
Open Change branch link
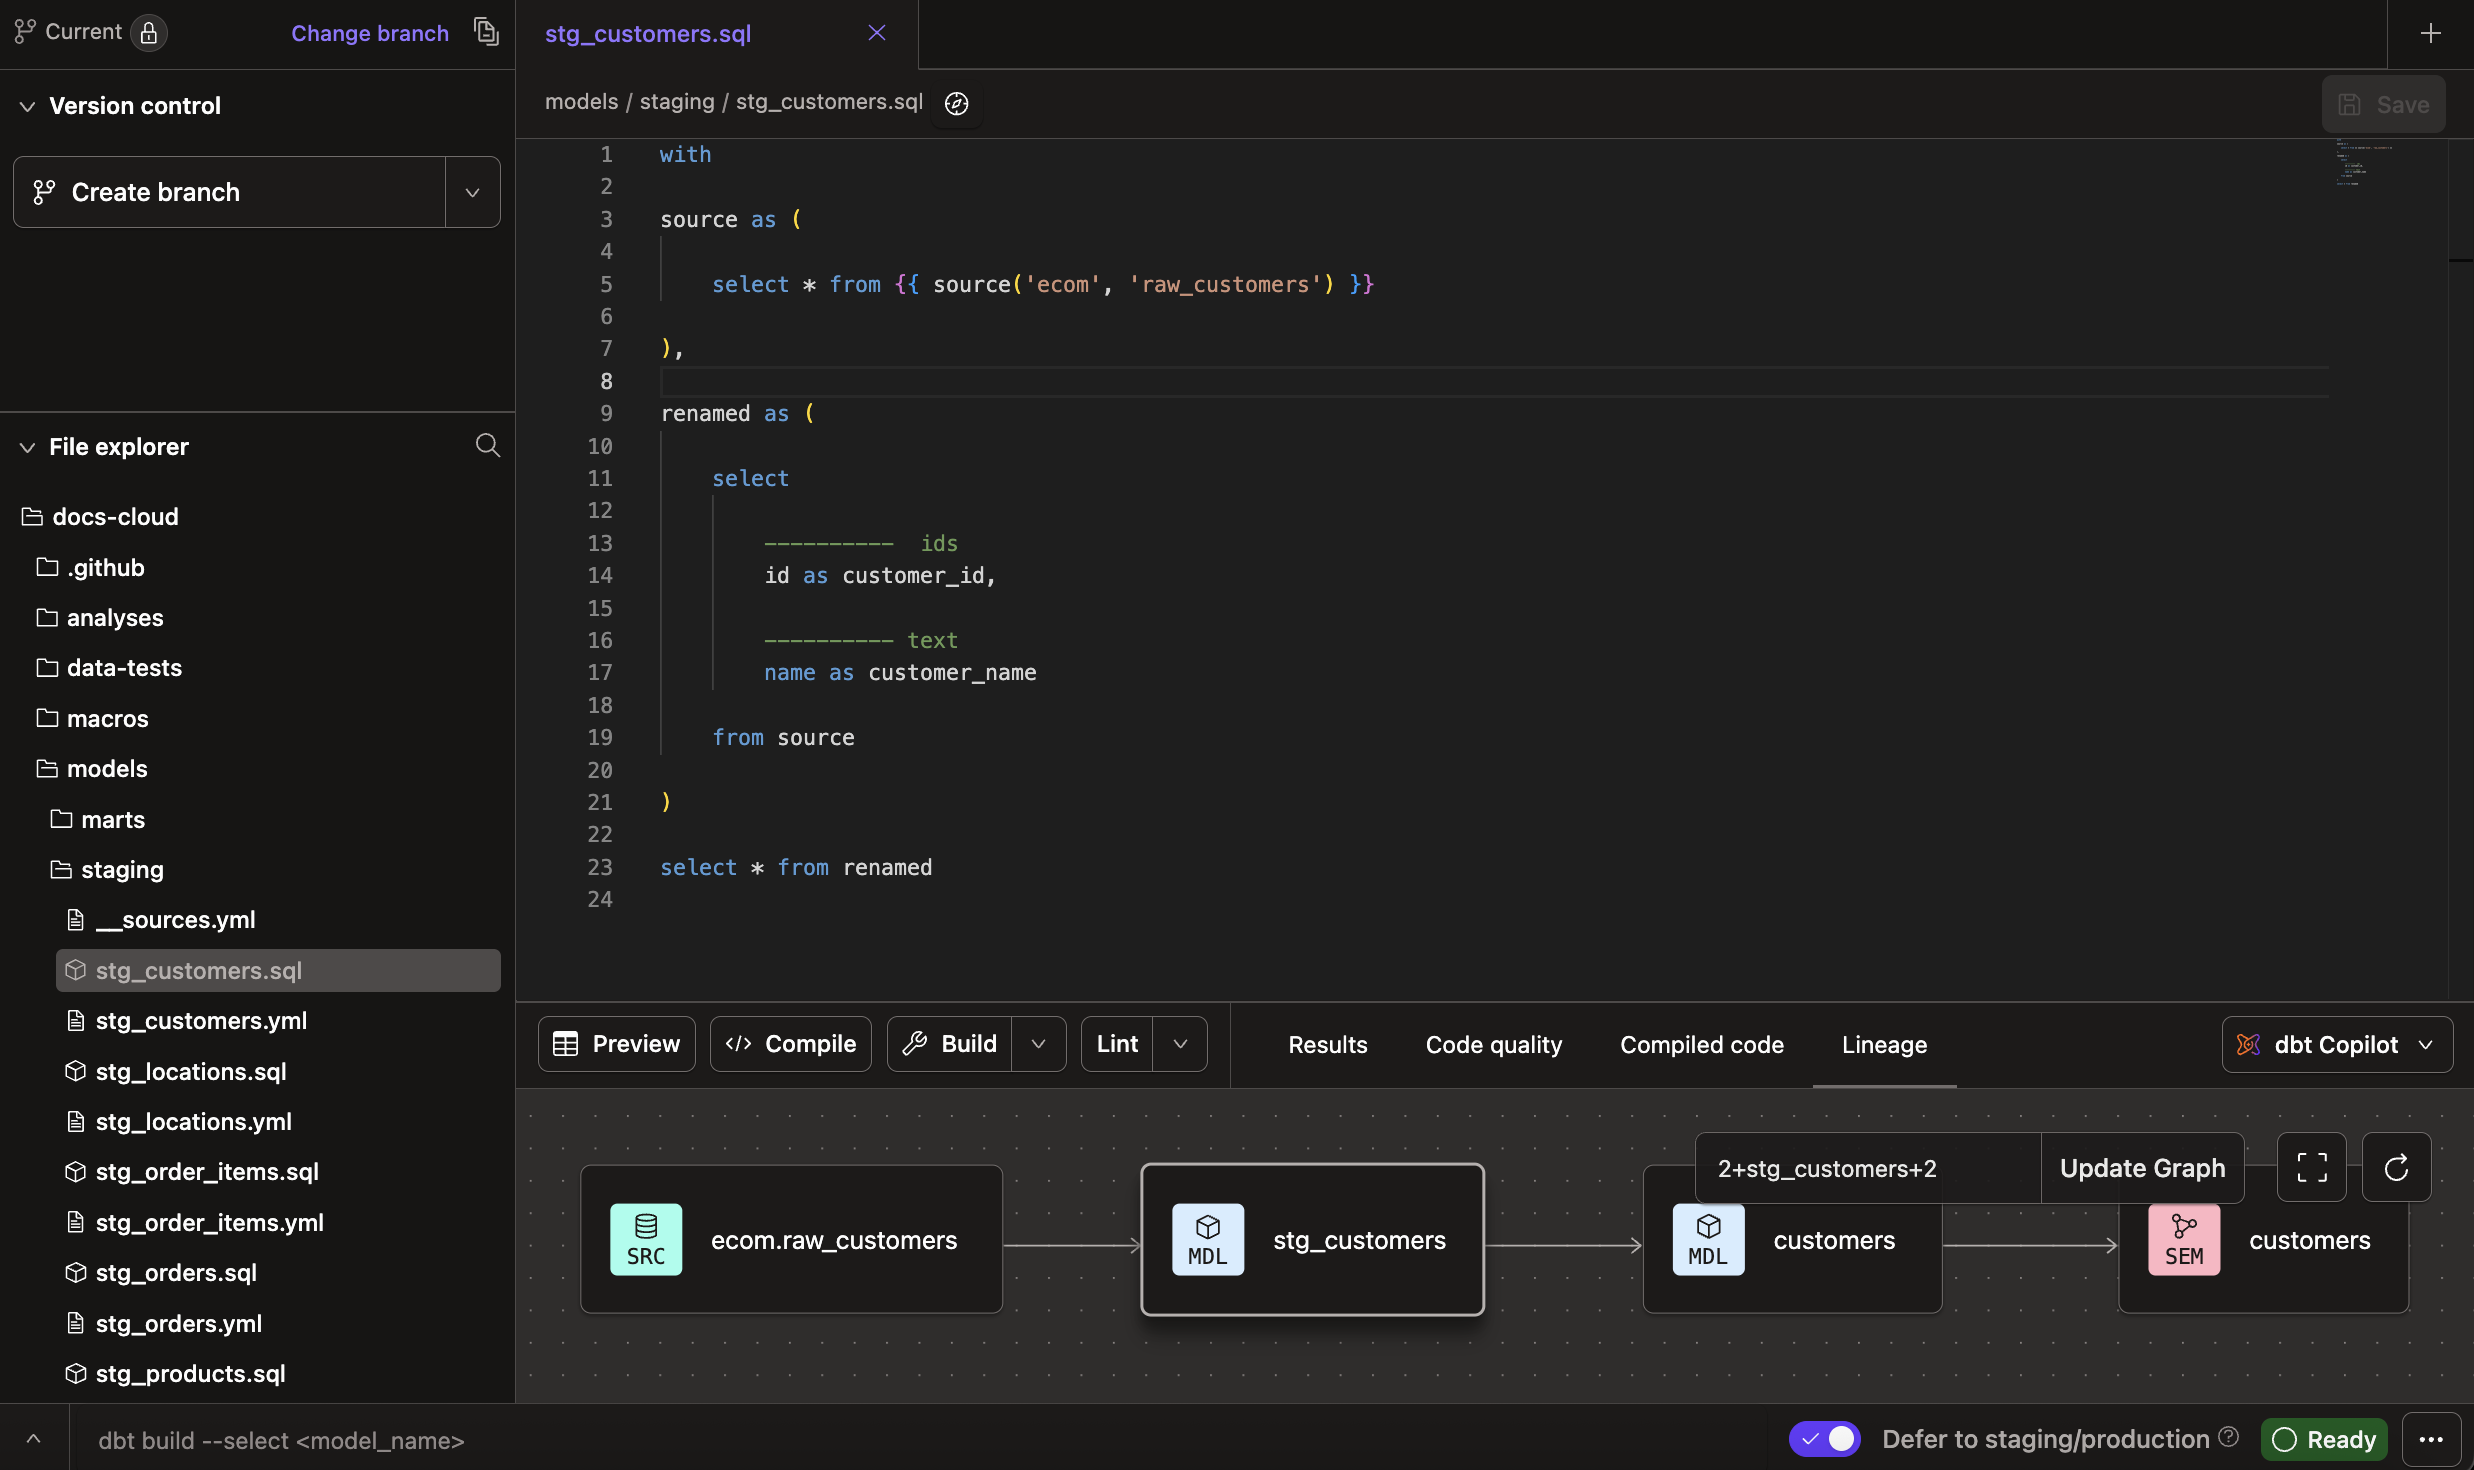369,32
